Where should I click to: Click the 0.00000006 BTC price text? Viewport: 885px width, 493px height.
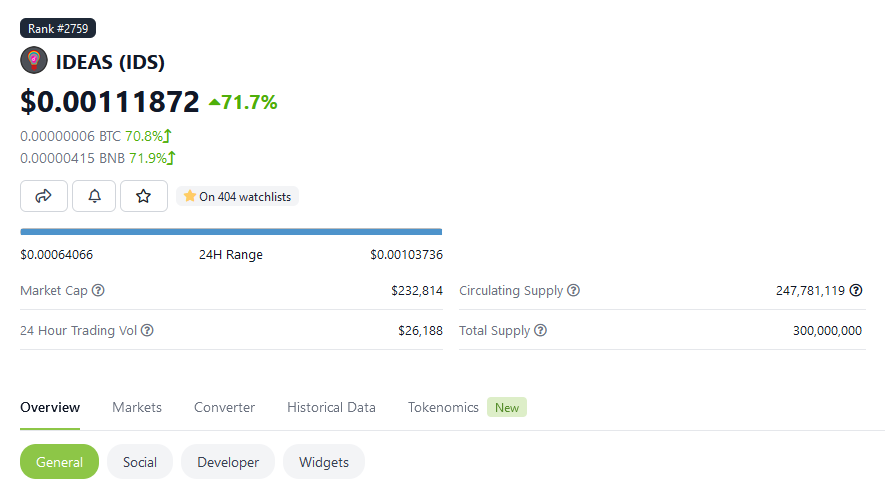(71, 136)
